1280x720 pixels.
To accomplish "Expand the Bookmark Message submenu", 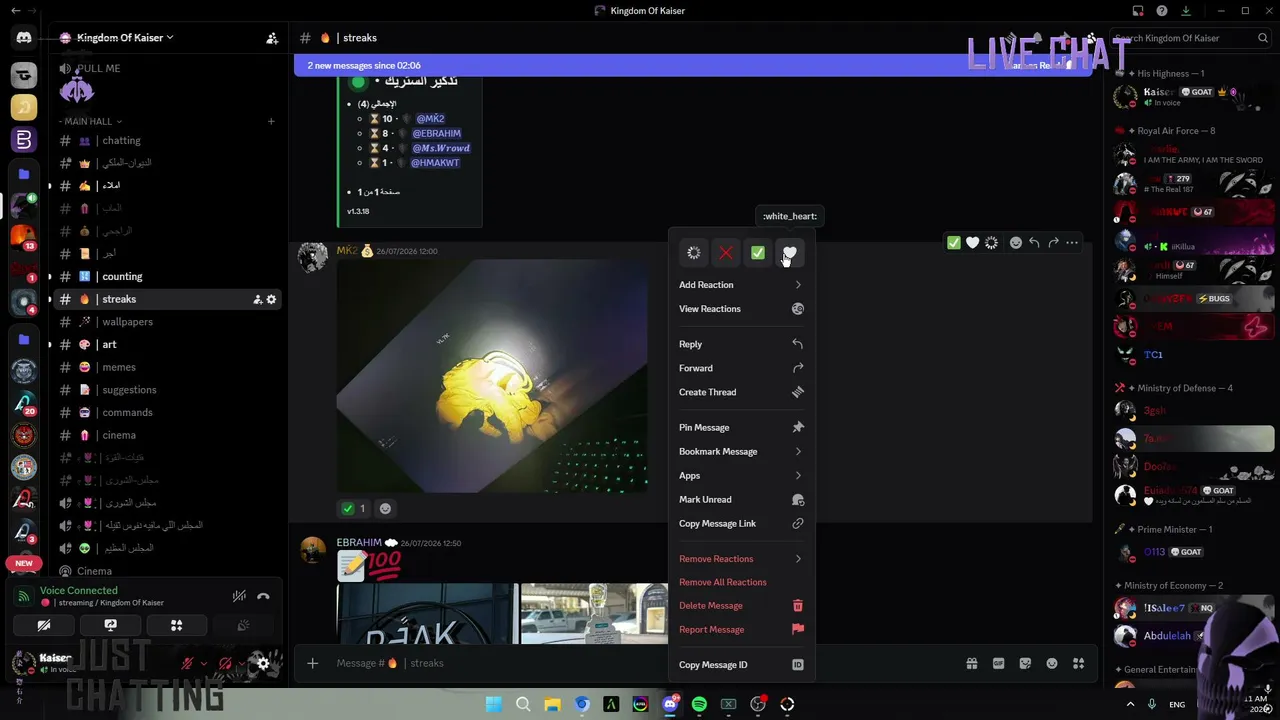I will (741, 451).
